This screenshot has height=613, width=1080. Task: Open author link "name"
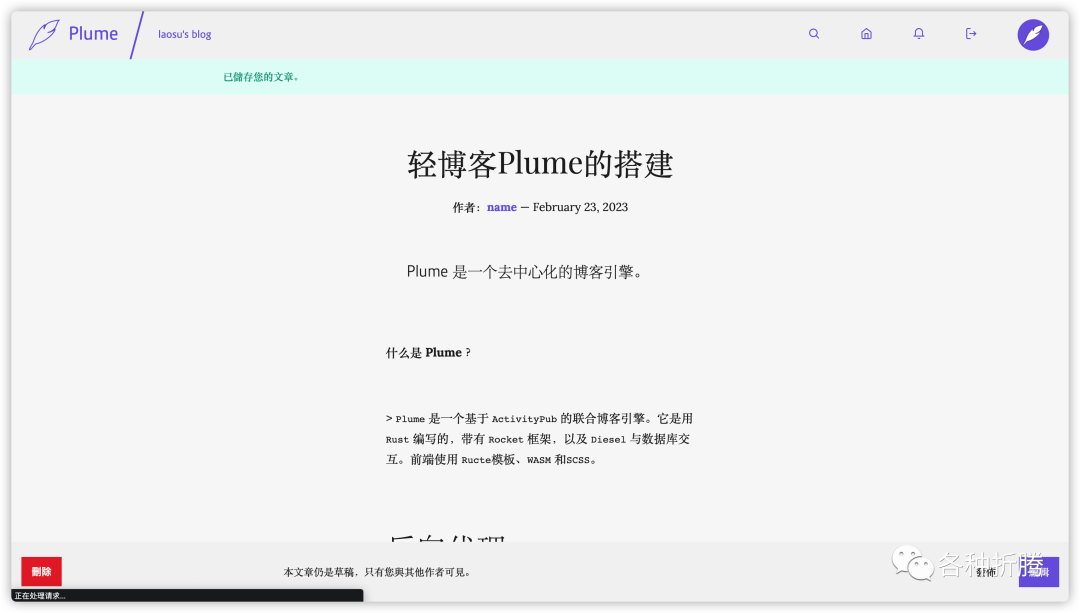[x=501, y=207]
